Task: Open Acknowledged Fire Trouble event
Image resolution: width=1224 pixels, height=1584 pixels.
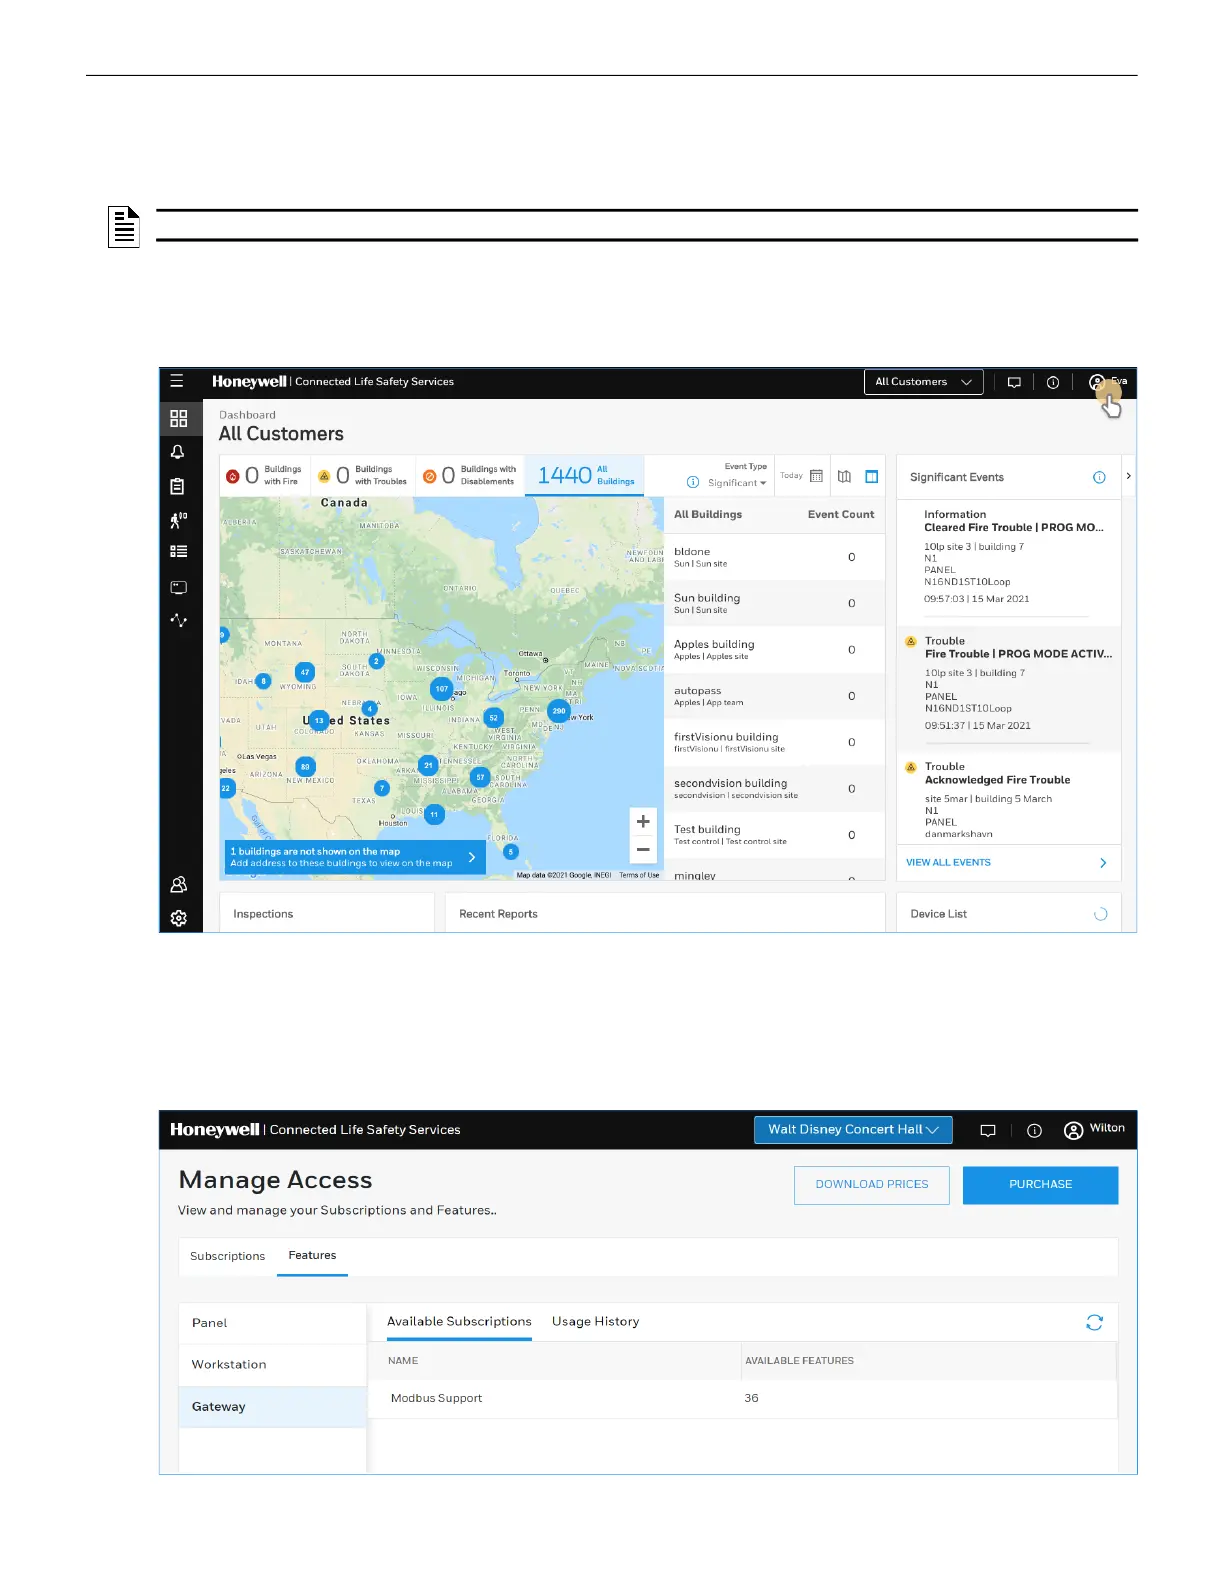Action: (x=1008, y=800)
